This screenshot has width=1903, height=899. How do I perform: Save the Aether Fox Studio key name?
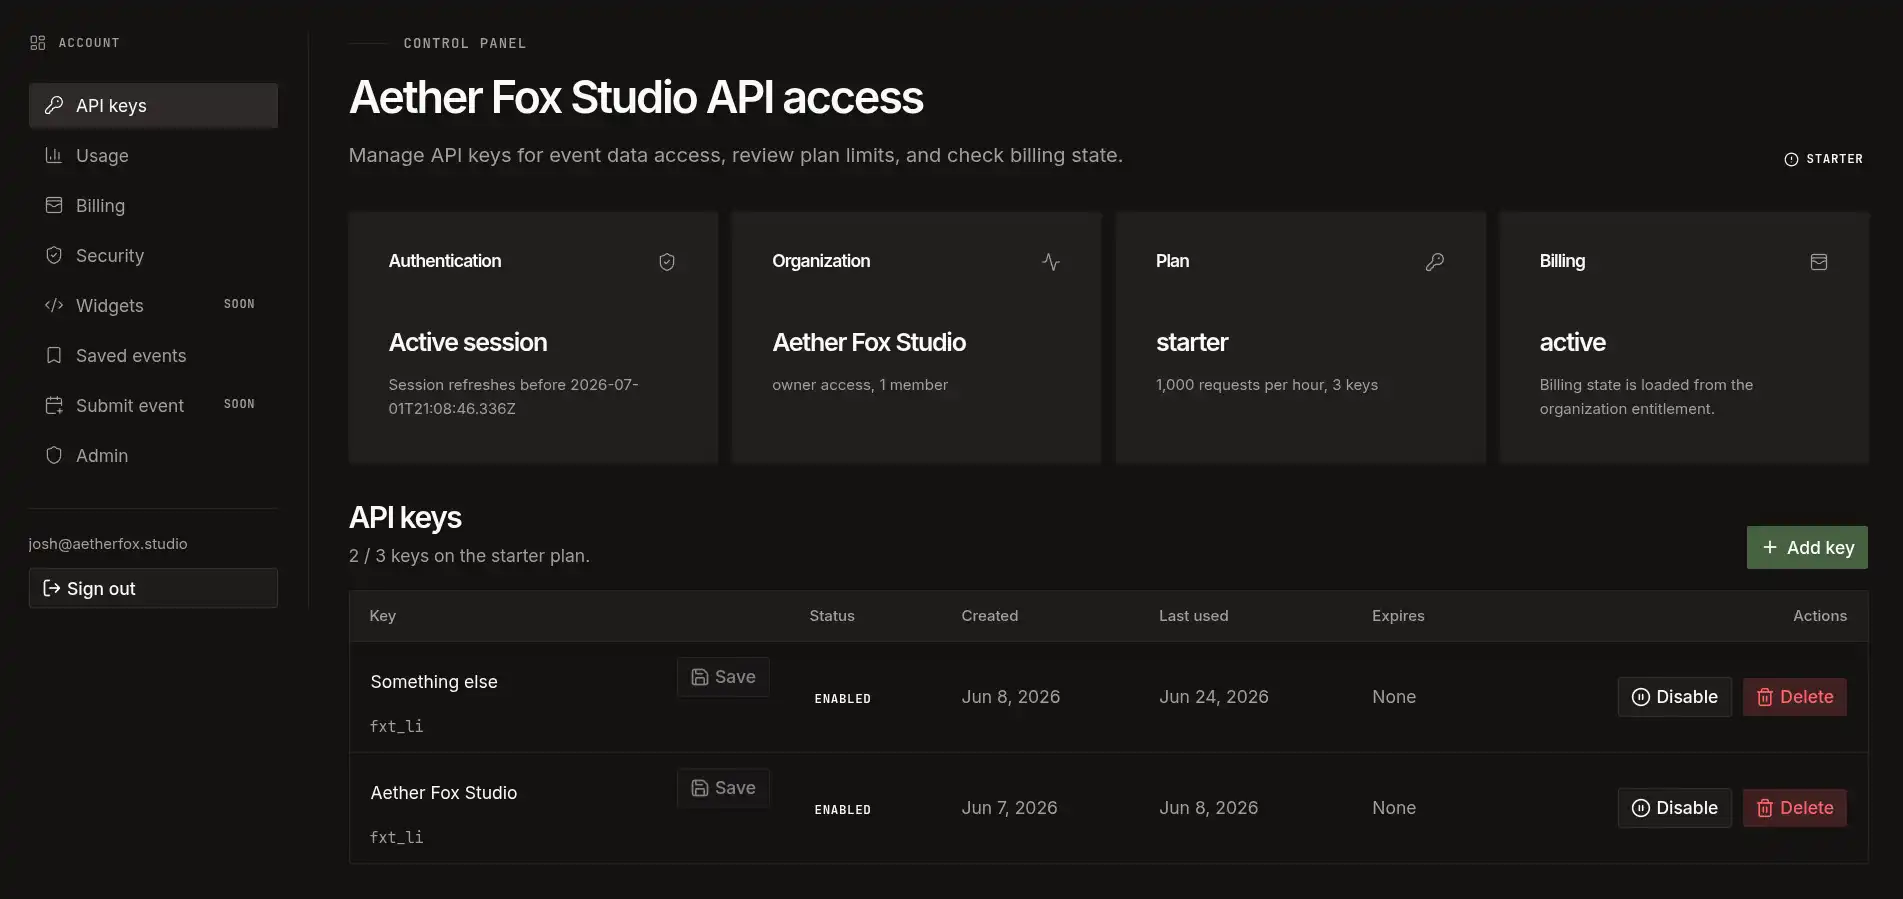click(x=723, y=788)
